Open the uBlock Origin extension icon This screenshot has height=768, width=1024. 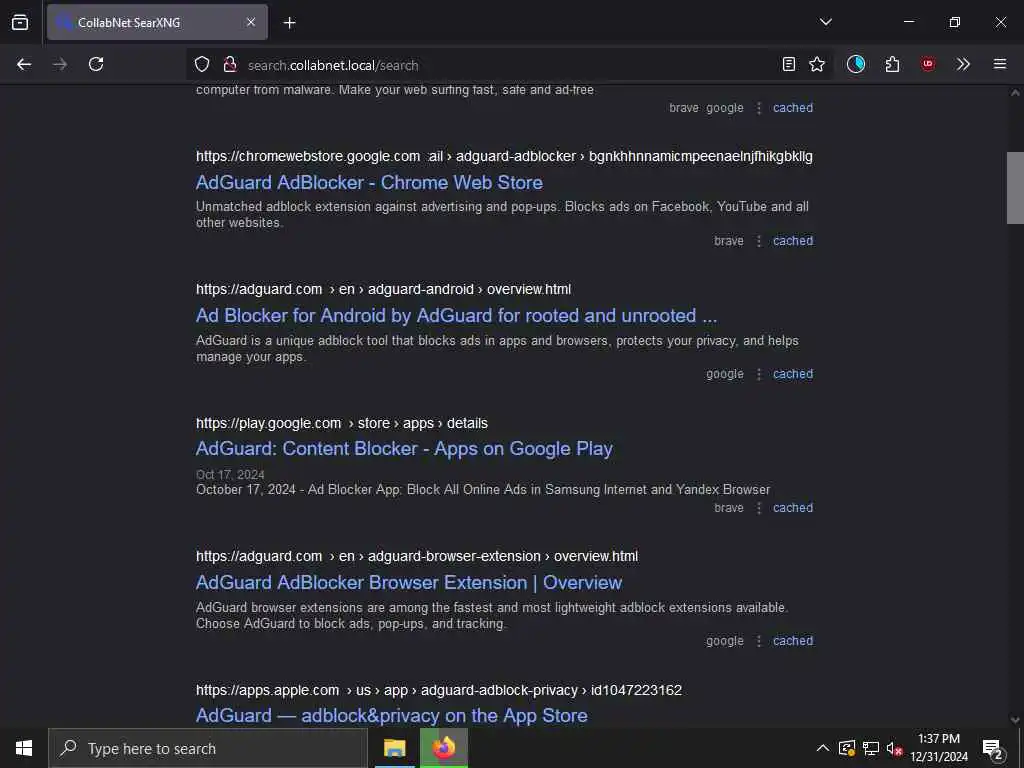coord(928,64)
